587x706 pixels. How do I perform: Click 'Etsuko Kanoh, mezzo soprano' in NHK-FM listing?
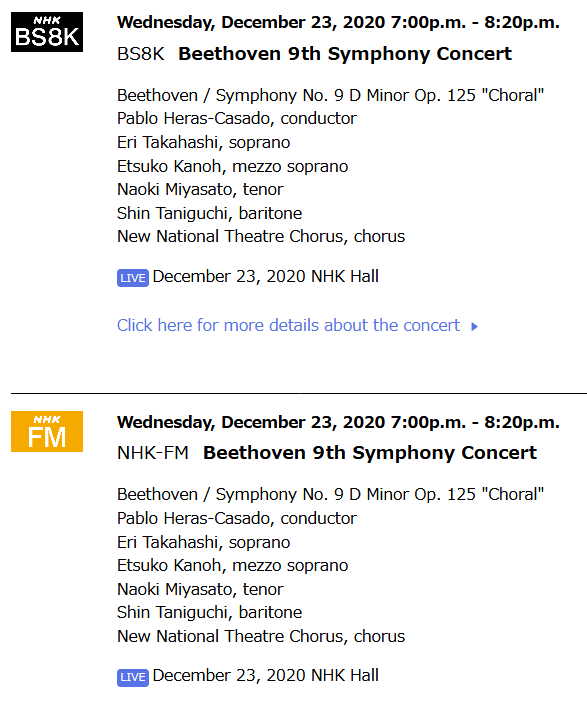coord(233,566)
